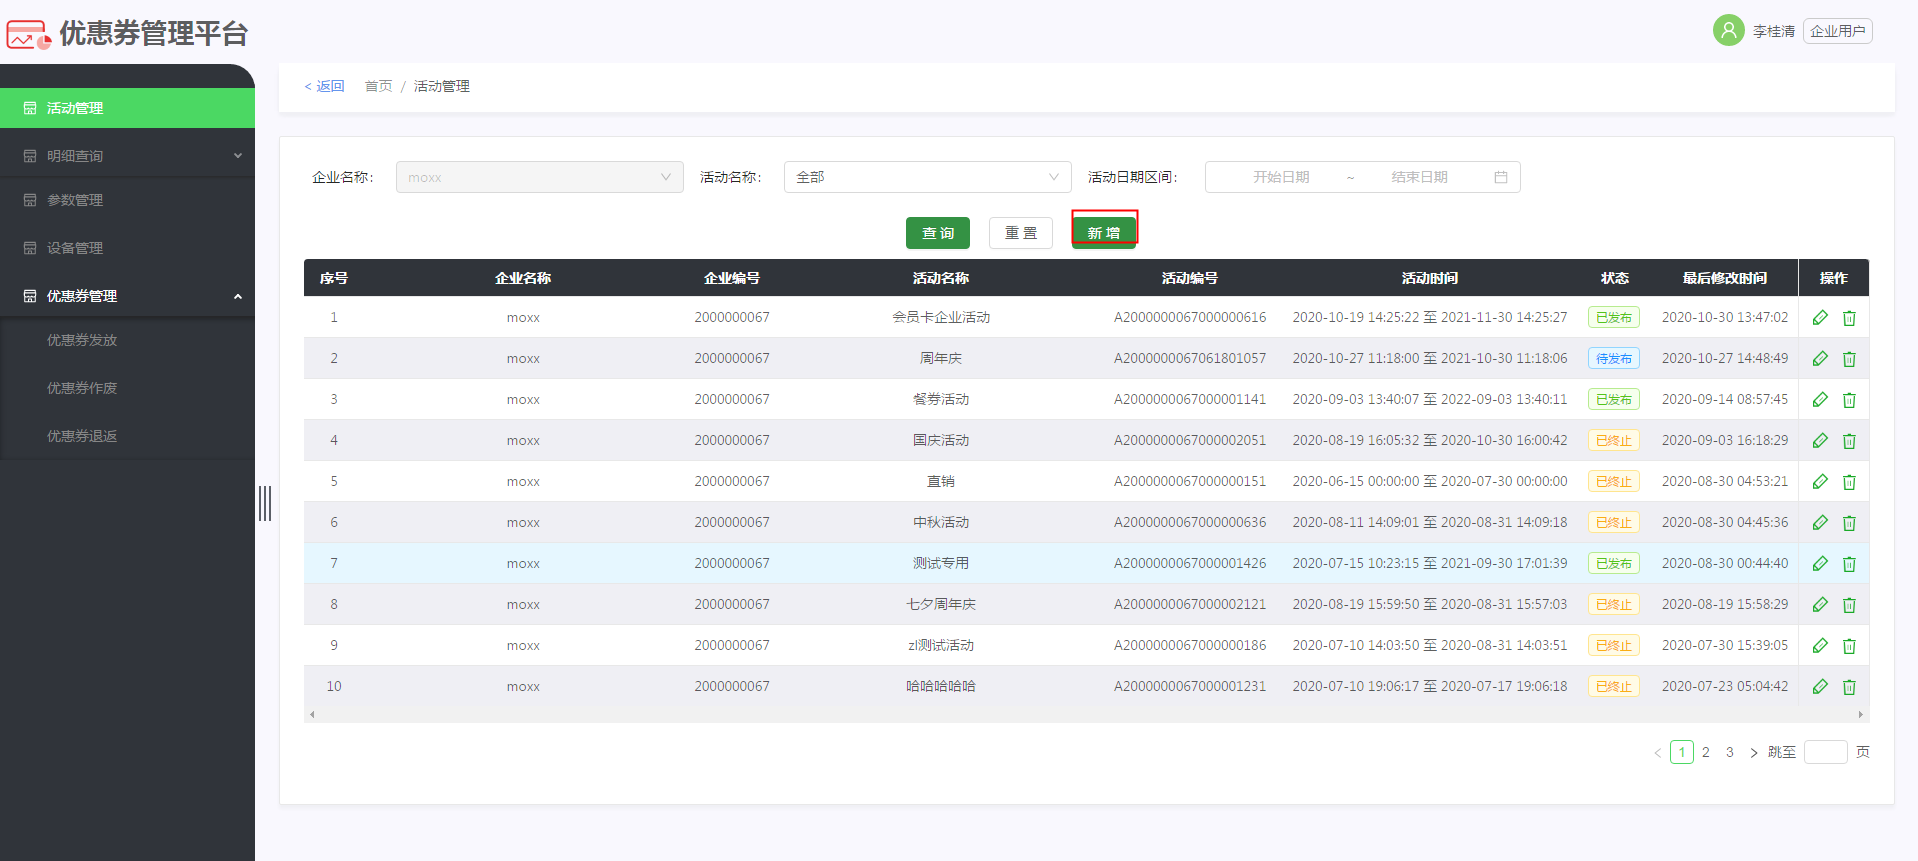Open 优惠券退返 submenu item
Viewport: 1918px width, 861px height.
pyautogui.click(x=127, y=436)
